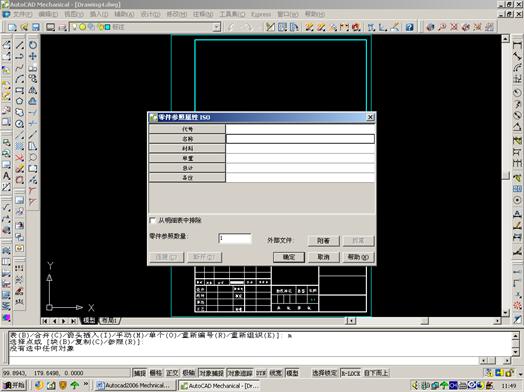
Task: Select the Linear dimension tool on right toolbar
Action: (517, 45)
